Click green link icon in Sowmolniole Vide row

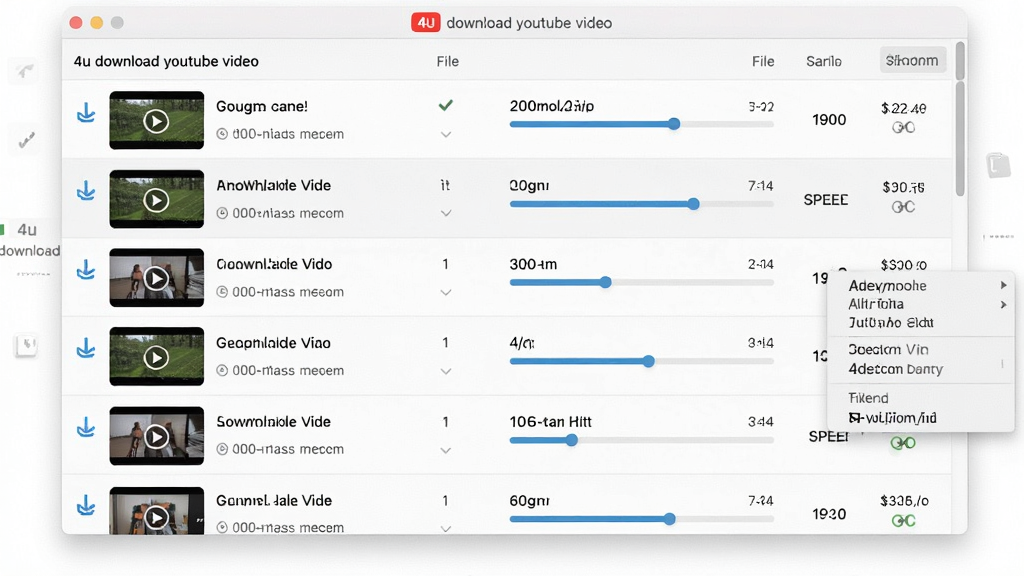(903, 443)
